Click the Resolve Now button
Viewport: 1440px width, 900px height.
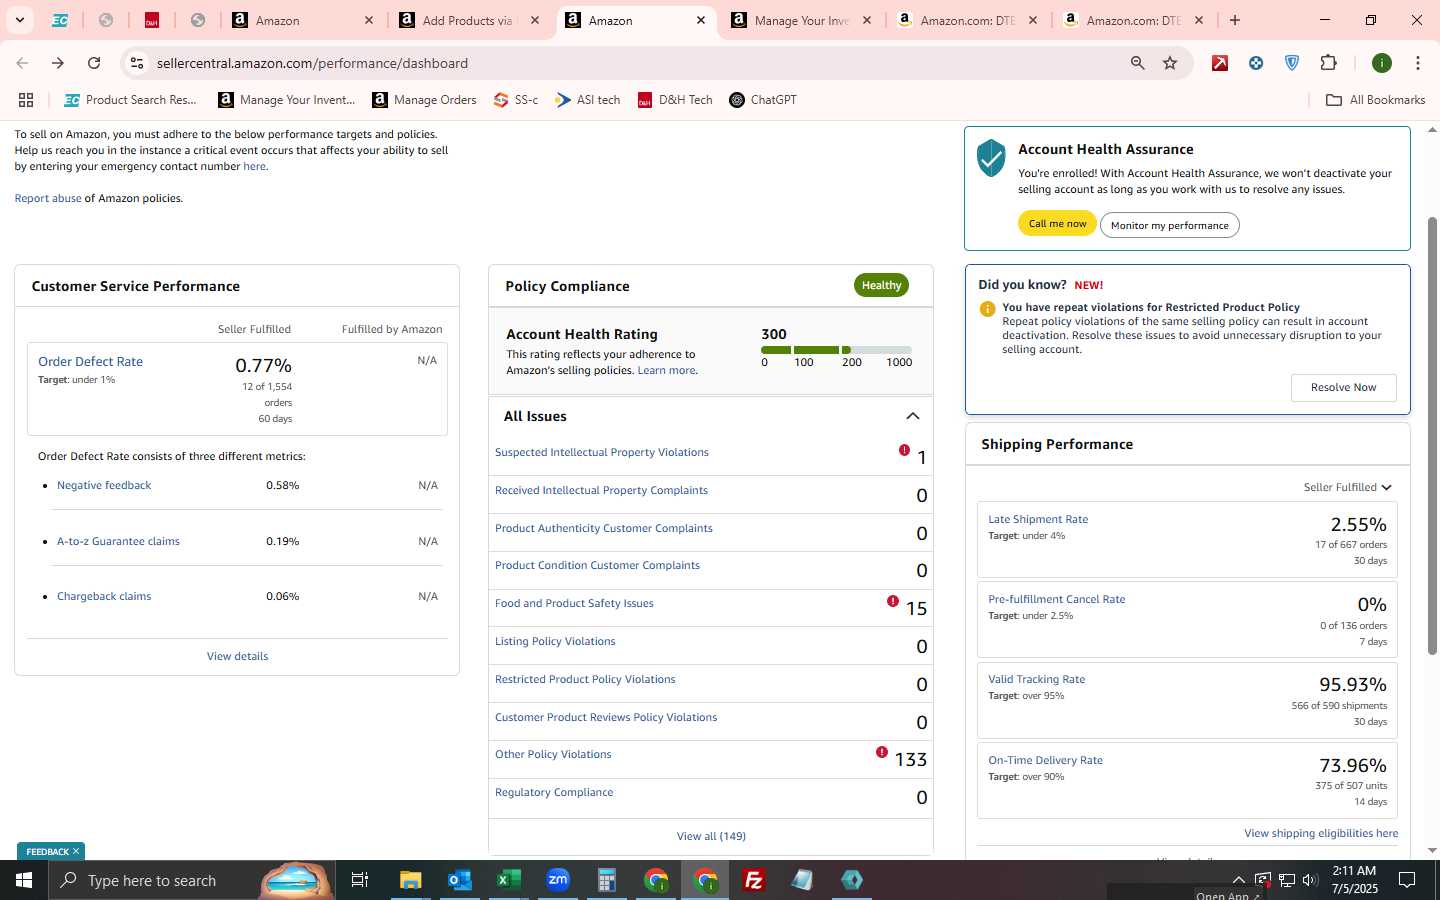click(x=1343, y=387)
